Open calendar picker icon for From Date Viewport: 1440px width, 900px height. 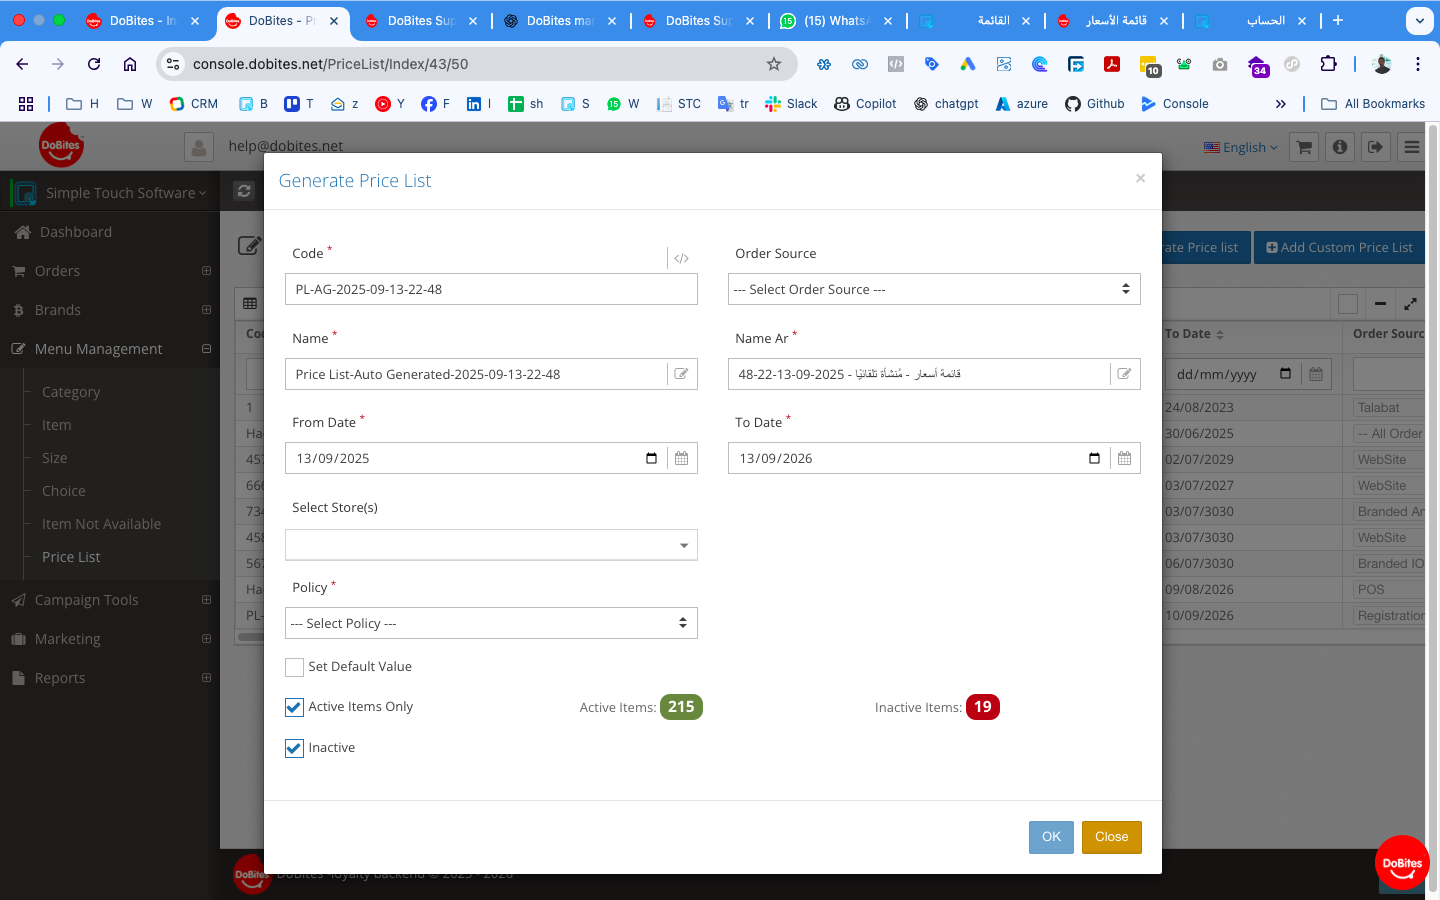[681, 458]
